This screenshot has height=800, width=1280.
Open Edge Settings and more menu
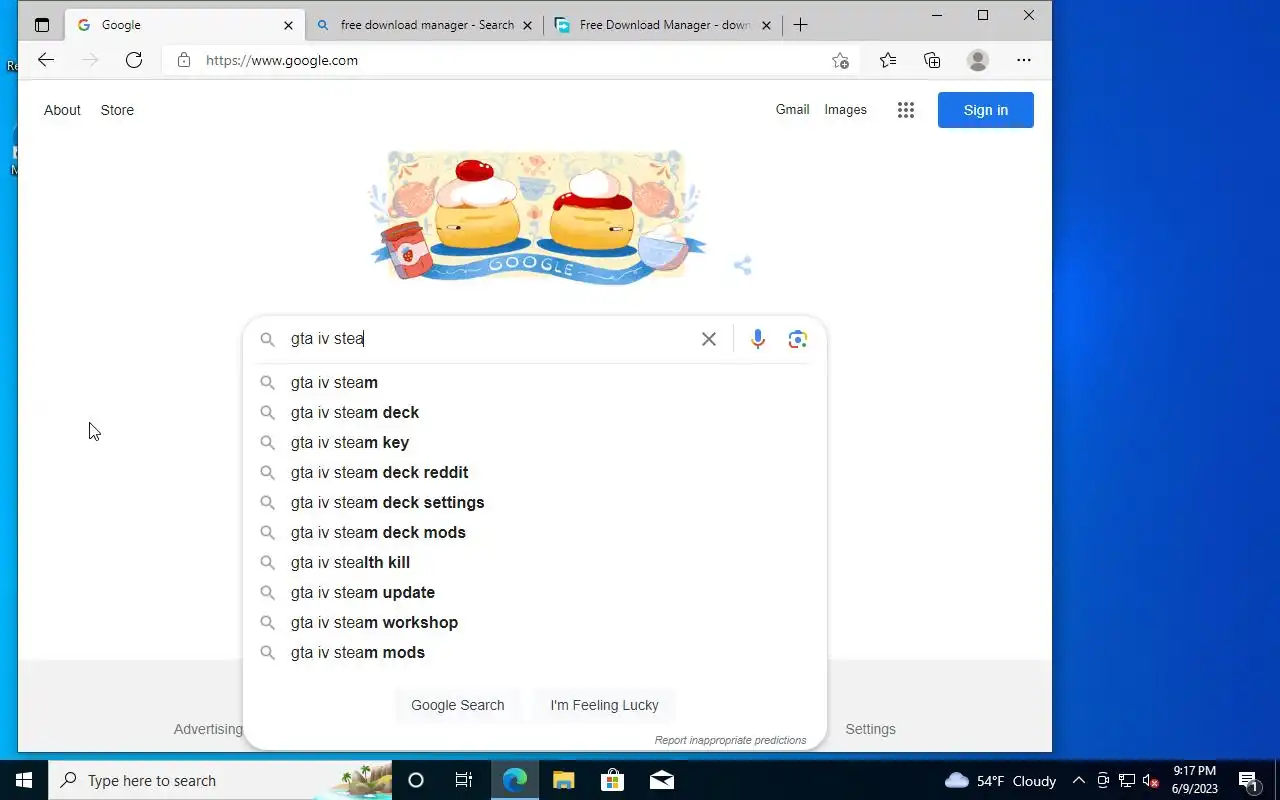[1024, 60]
